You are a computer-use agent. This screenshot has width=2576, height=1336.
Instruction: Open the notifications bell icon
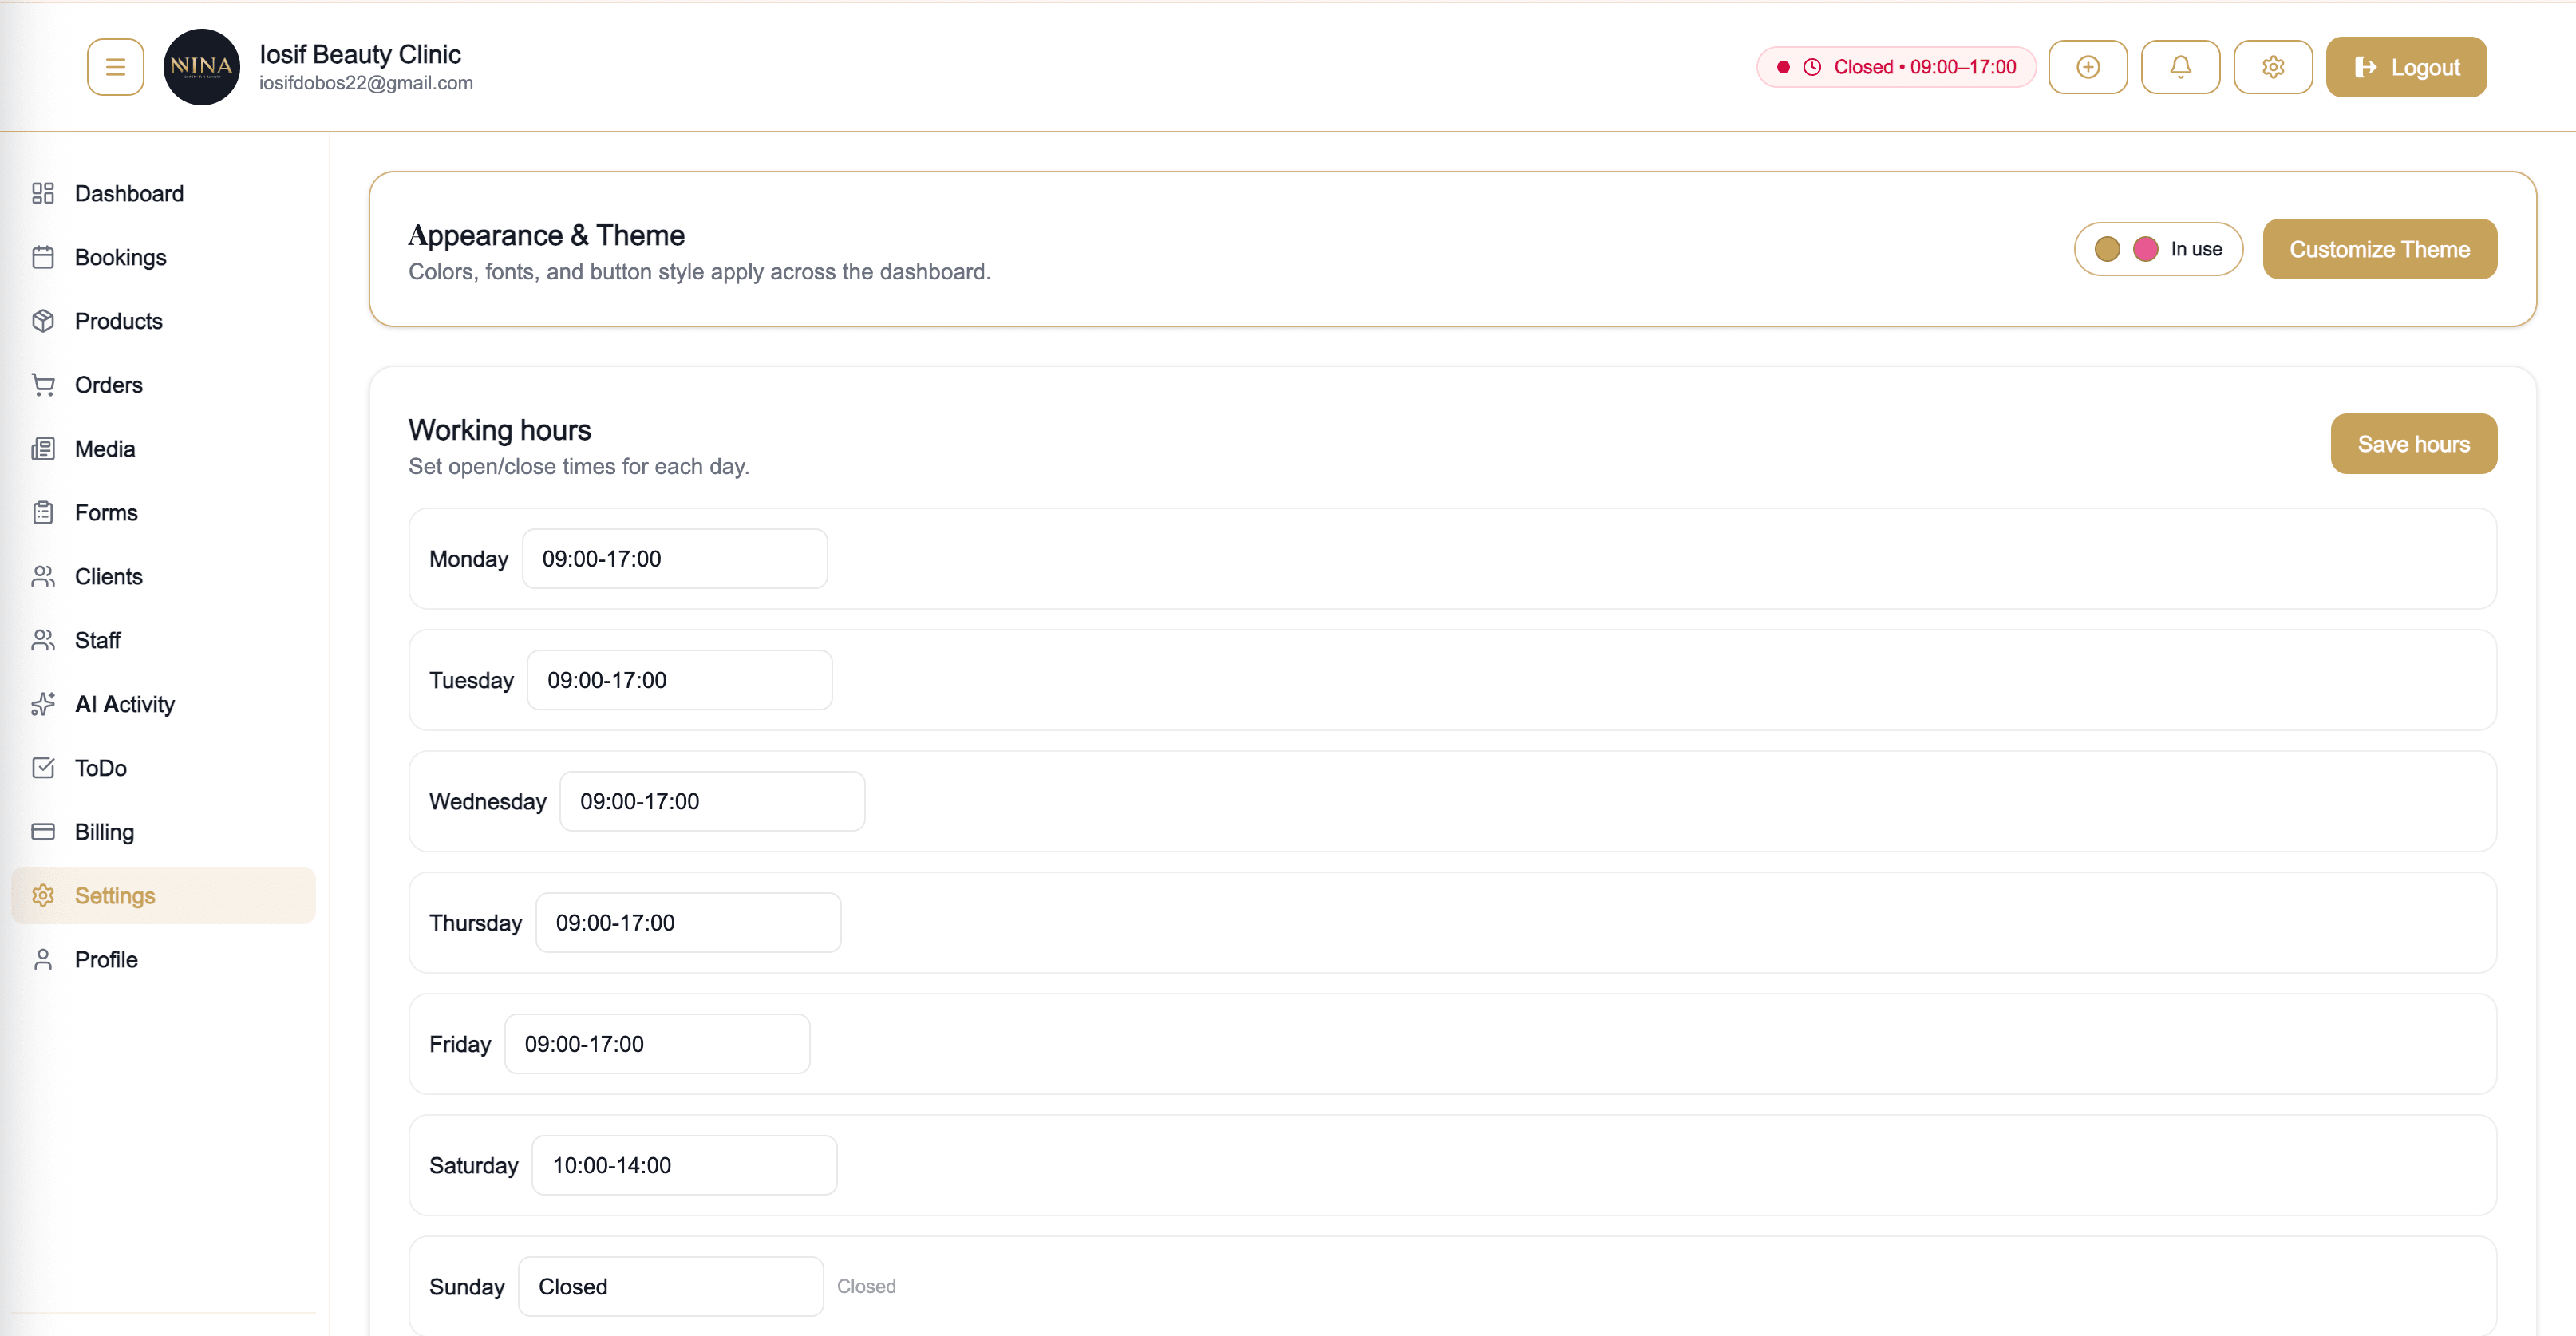point(2180,67)
